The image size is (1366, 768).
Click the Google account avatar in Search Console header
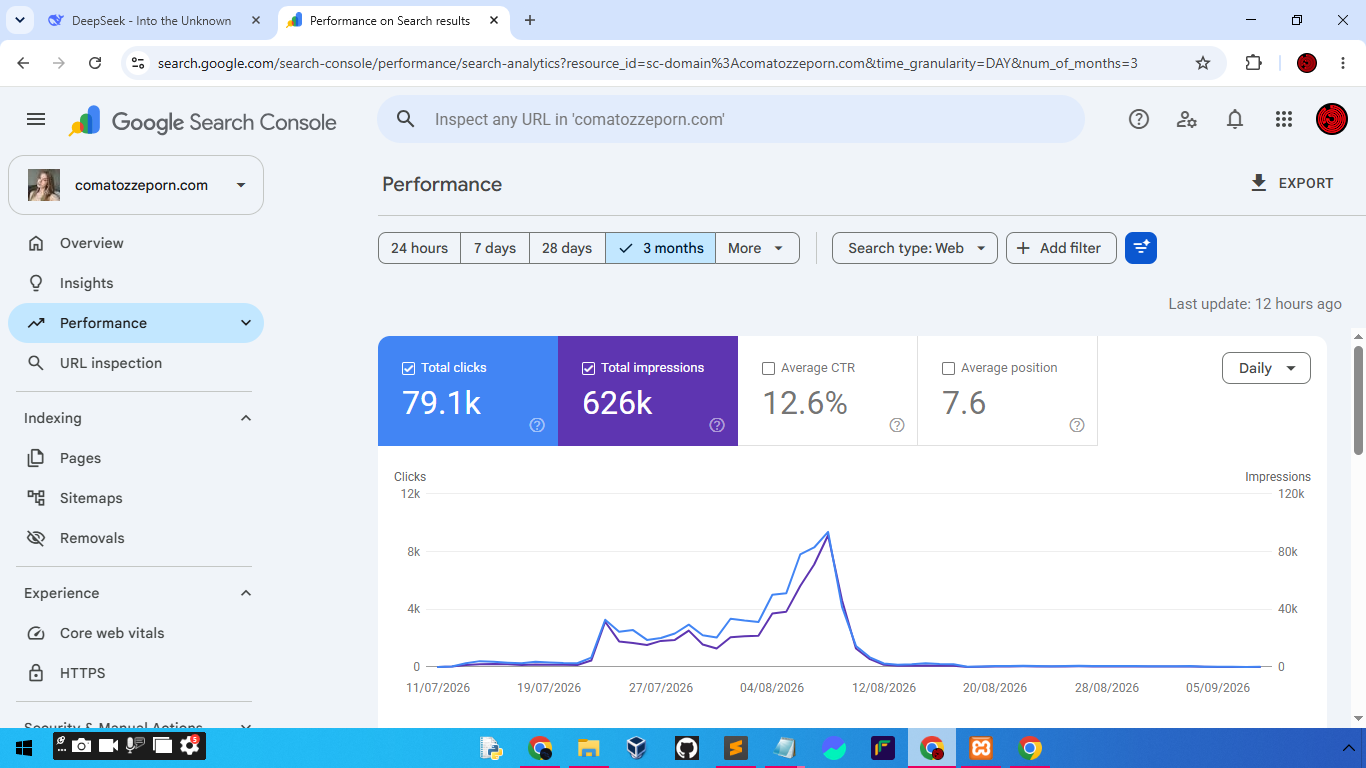[x=1332, y=120]
